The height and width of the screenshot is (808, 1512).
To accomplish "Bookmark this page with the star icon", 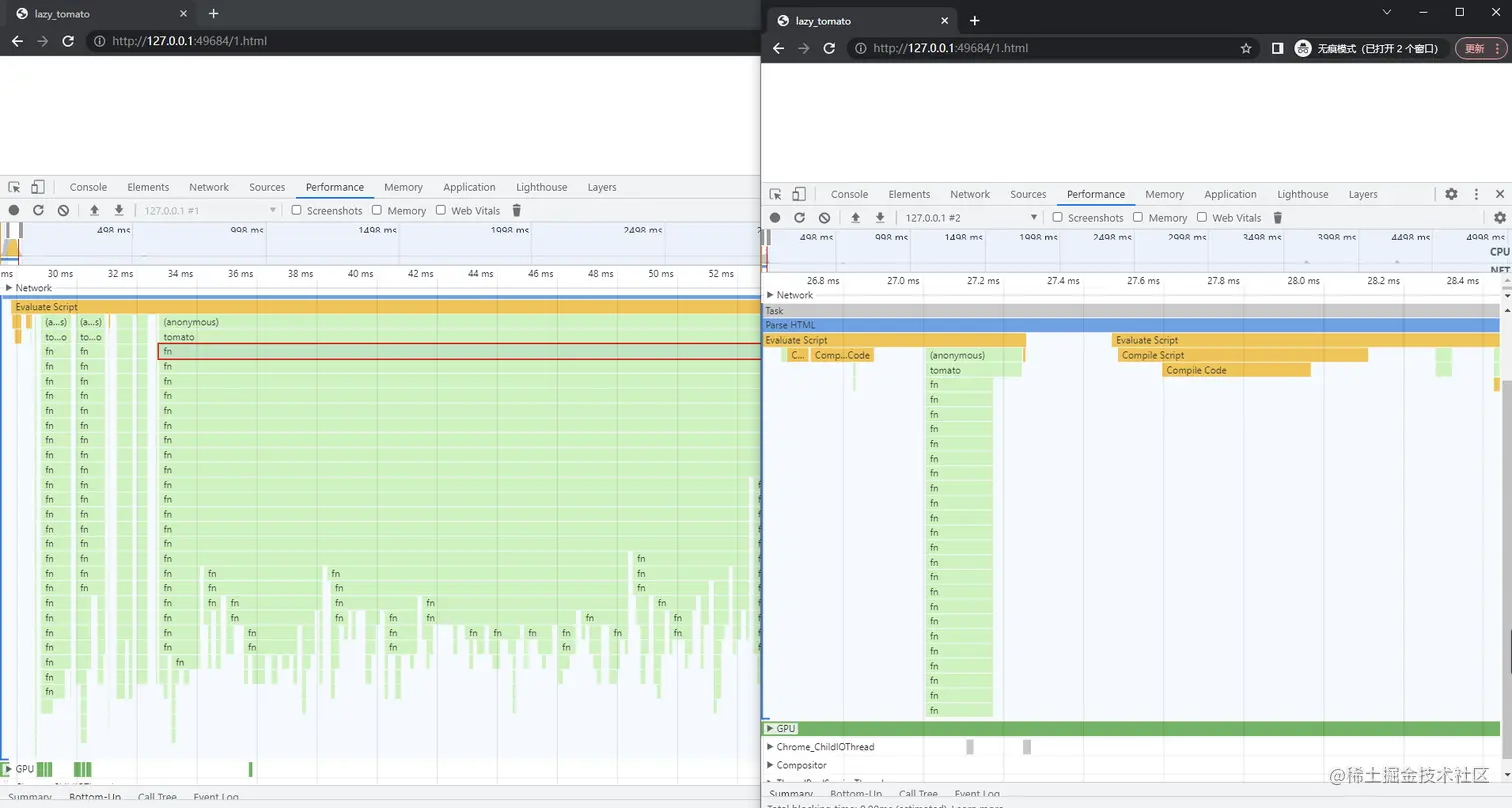I will [1246, 48].
